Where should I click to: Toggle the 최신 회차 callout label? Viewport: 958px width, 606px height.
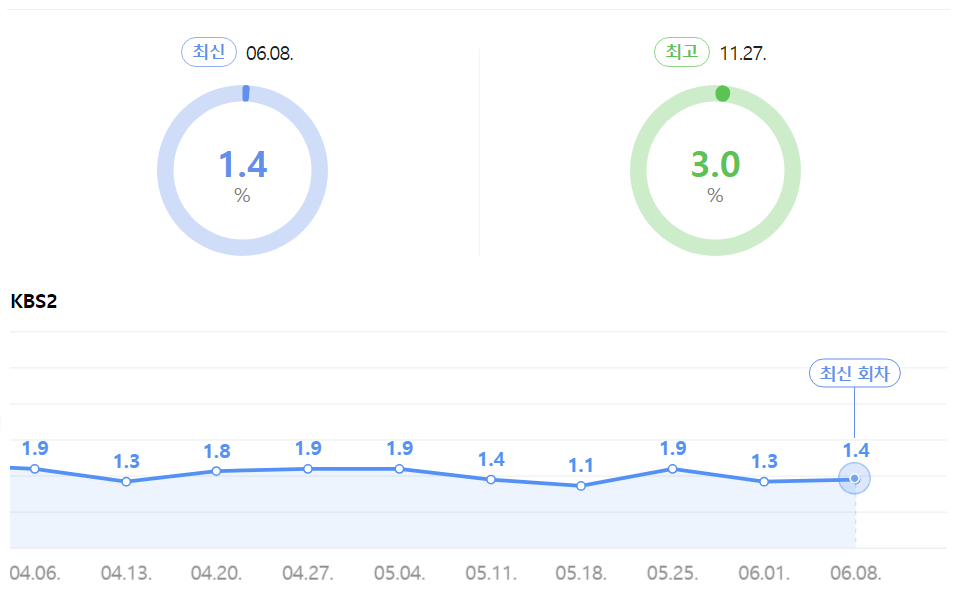point(855,373)
